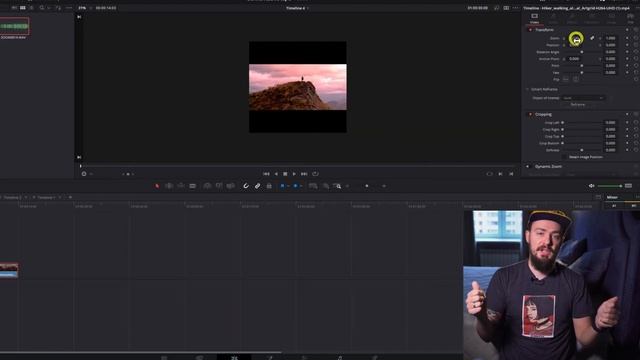The width and height of the screenshot is (640, 360).
Task: Click the Reframe button
Action: coord(578,105)
